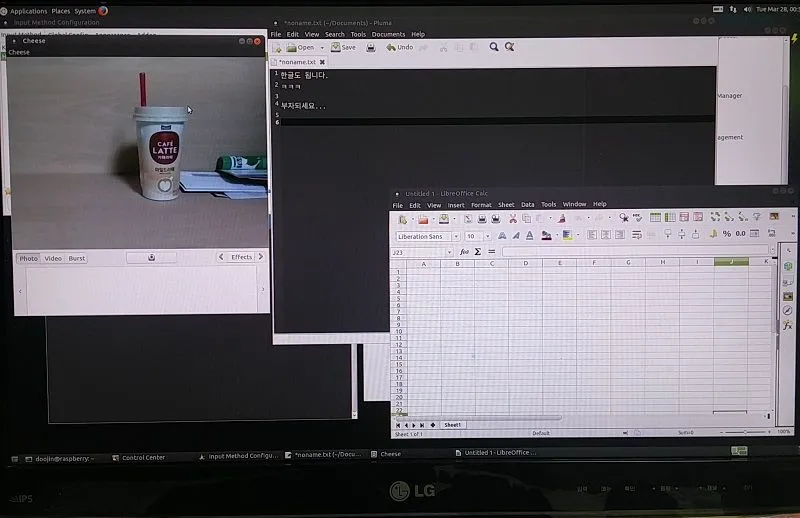
Task: Click the Export as PDF icon in Calc
Action: [x=468, y=219]
